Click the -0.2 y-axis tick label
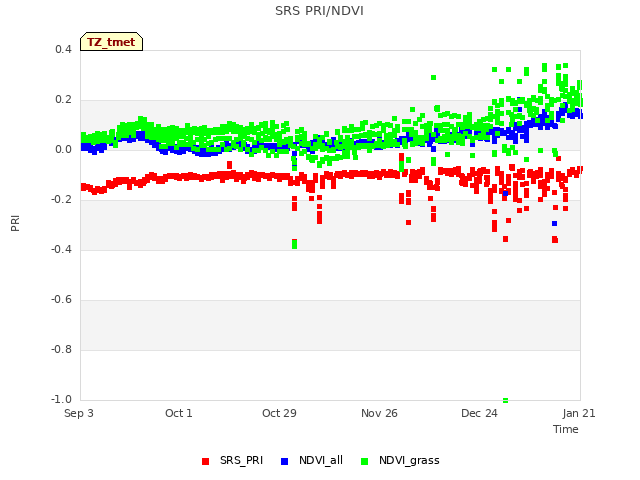640x480 pixels. (61, 200)
